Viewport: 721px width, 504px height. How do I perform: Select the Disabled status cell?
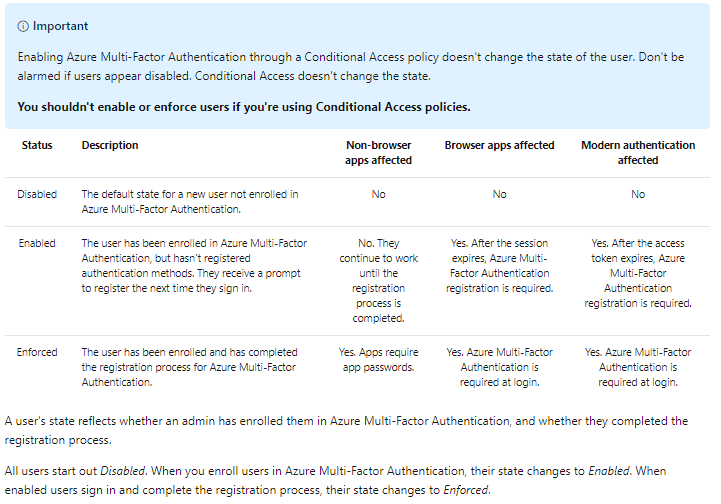[x=37, y=194]
